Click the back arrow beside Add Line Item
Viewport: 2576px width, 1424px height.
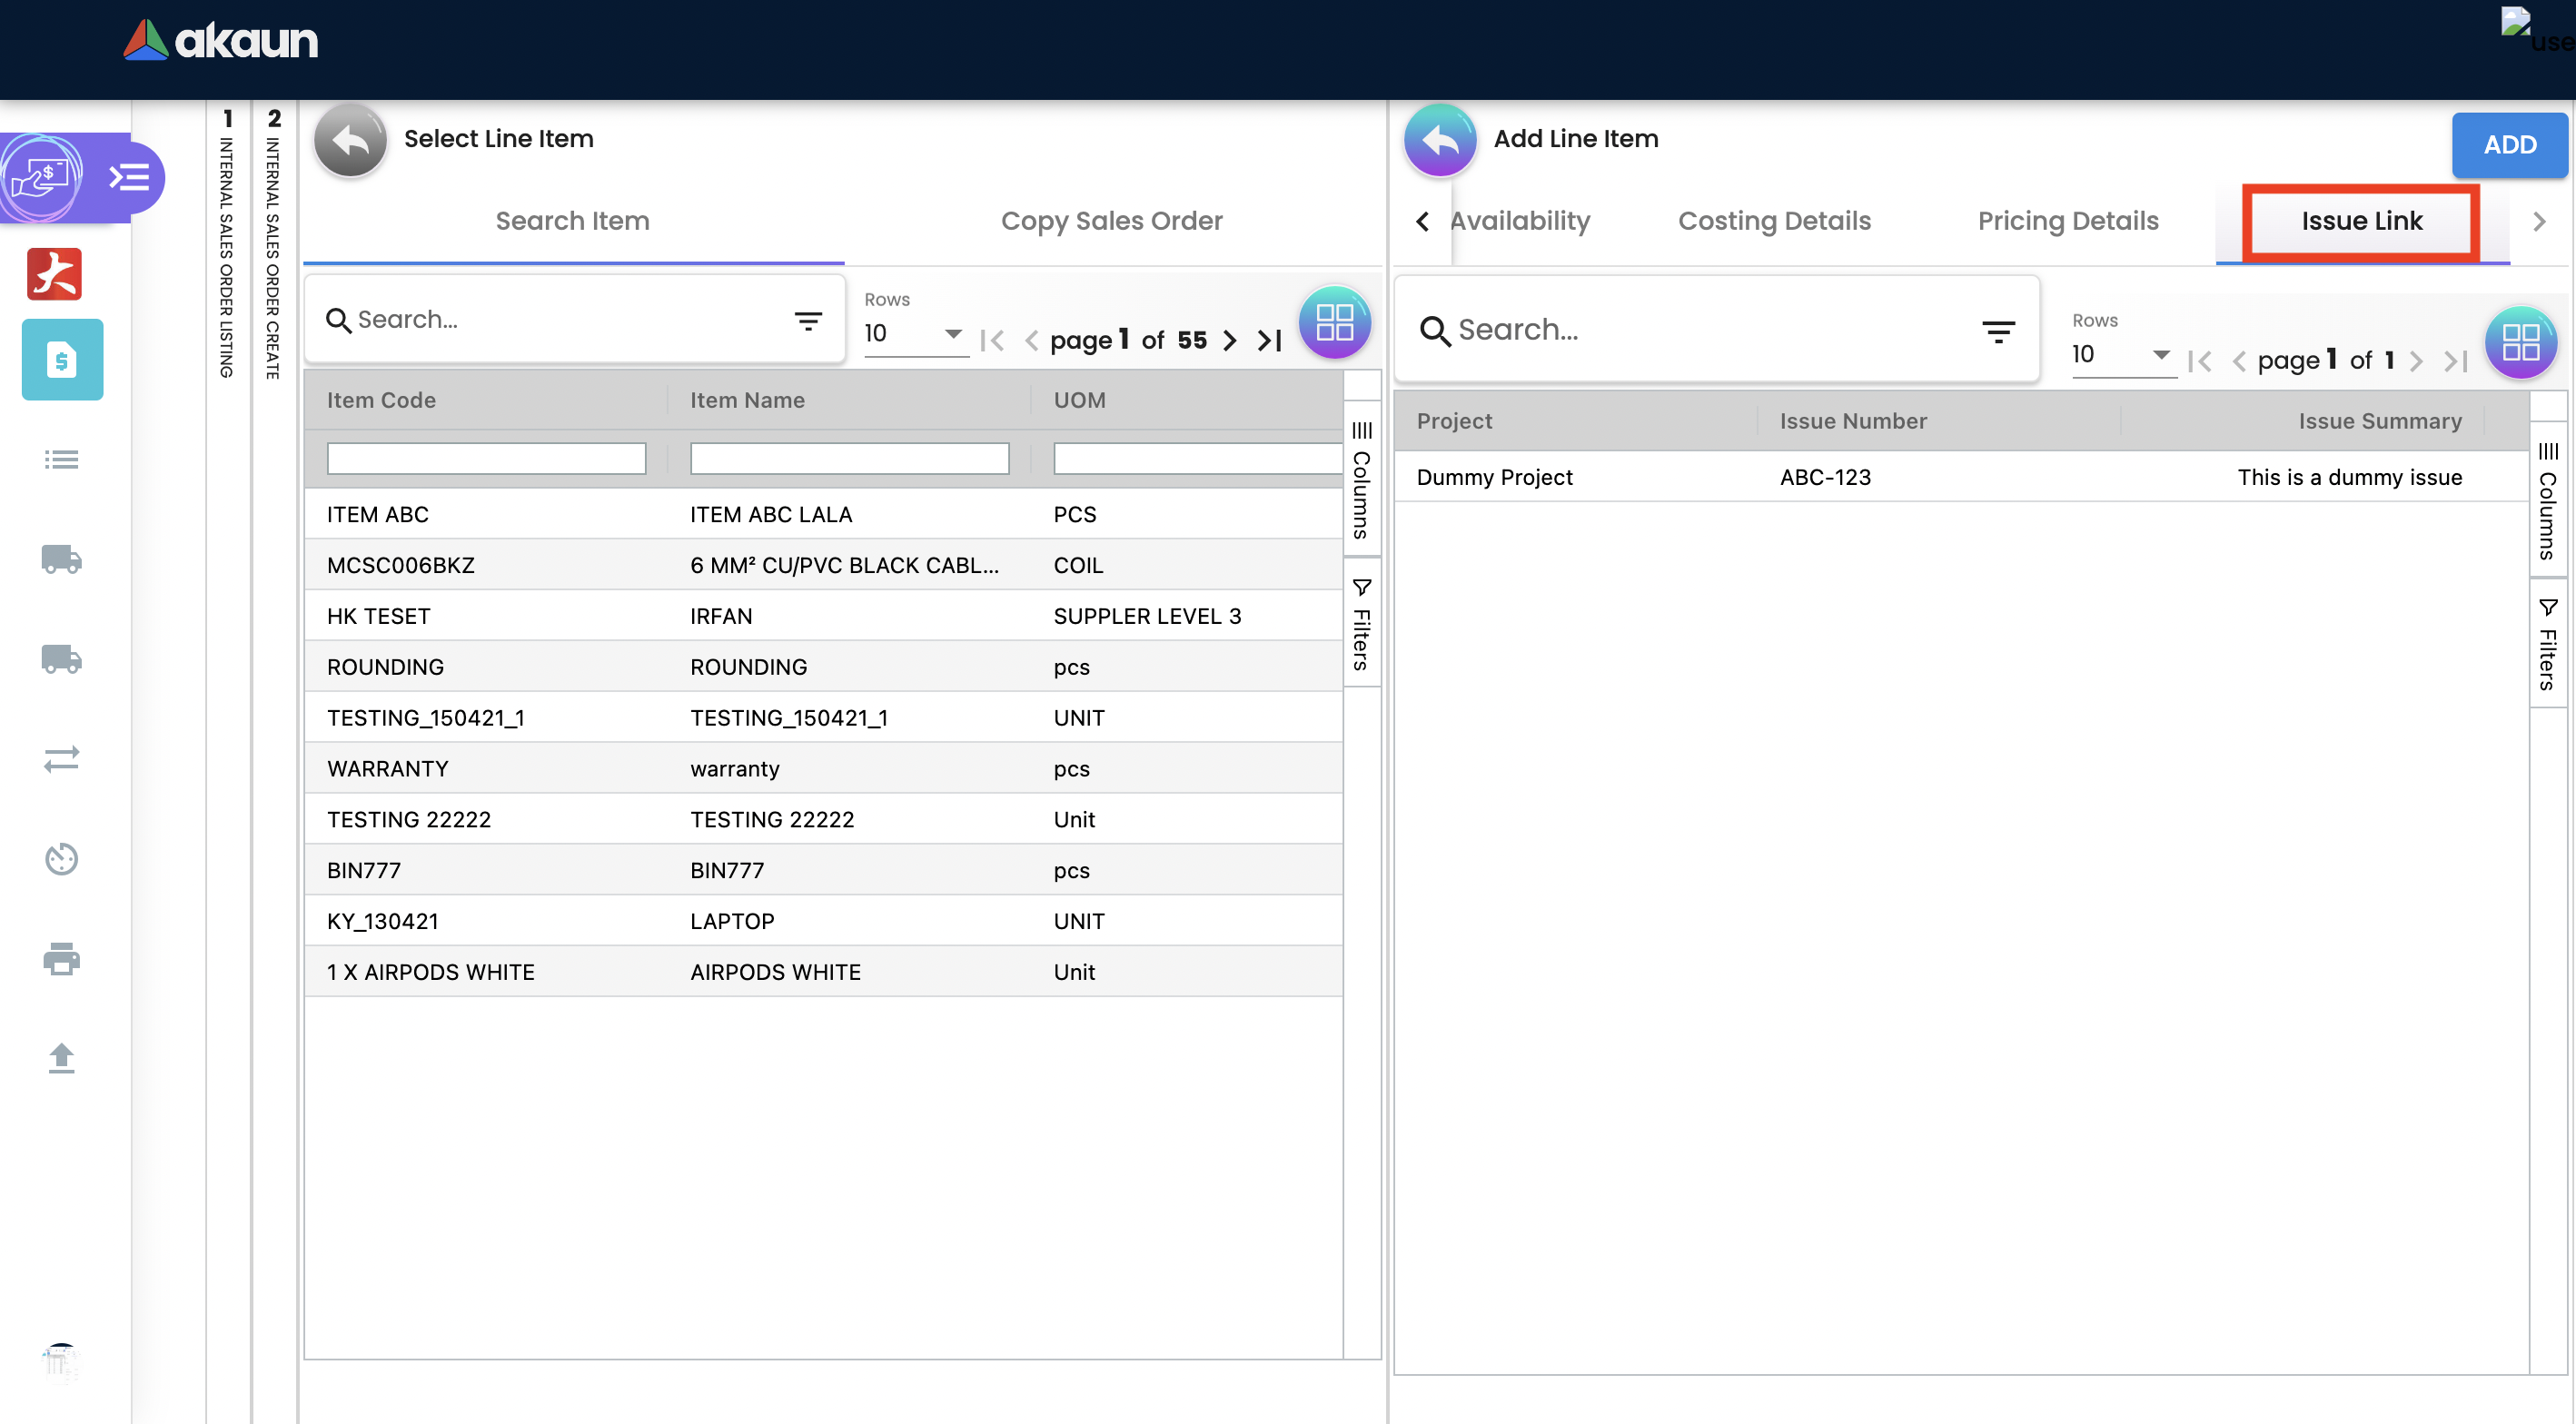tap(1439, 141)
